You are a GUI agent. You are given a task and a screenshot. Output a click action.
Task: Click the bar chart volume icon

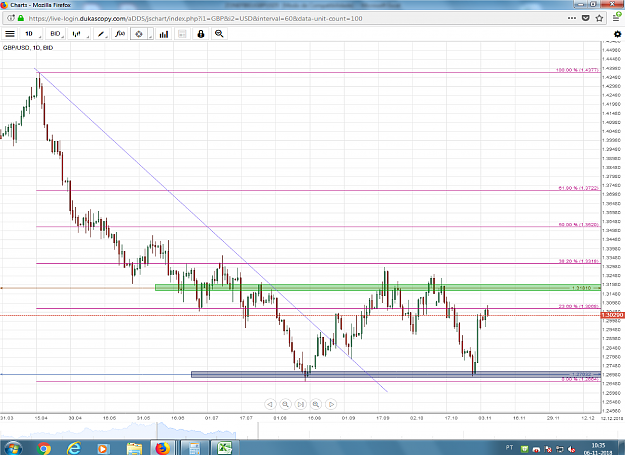(164, 34)
